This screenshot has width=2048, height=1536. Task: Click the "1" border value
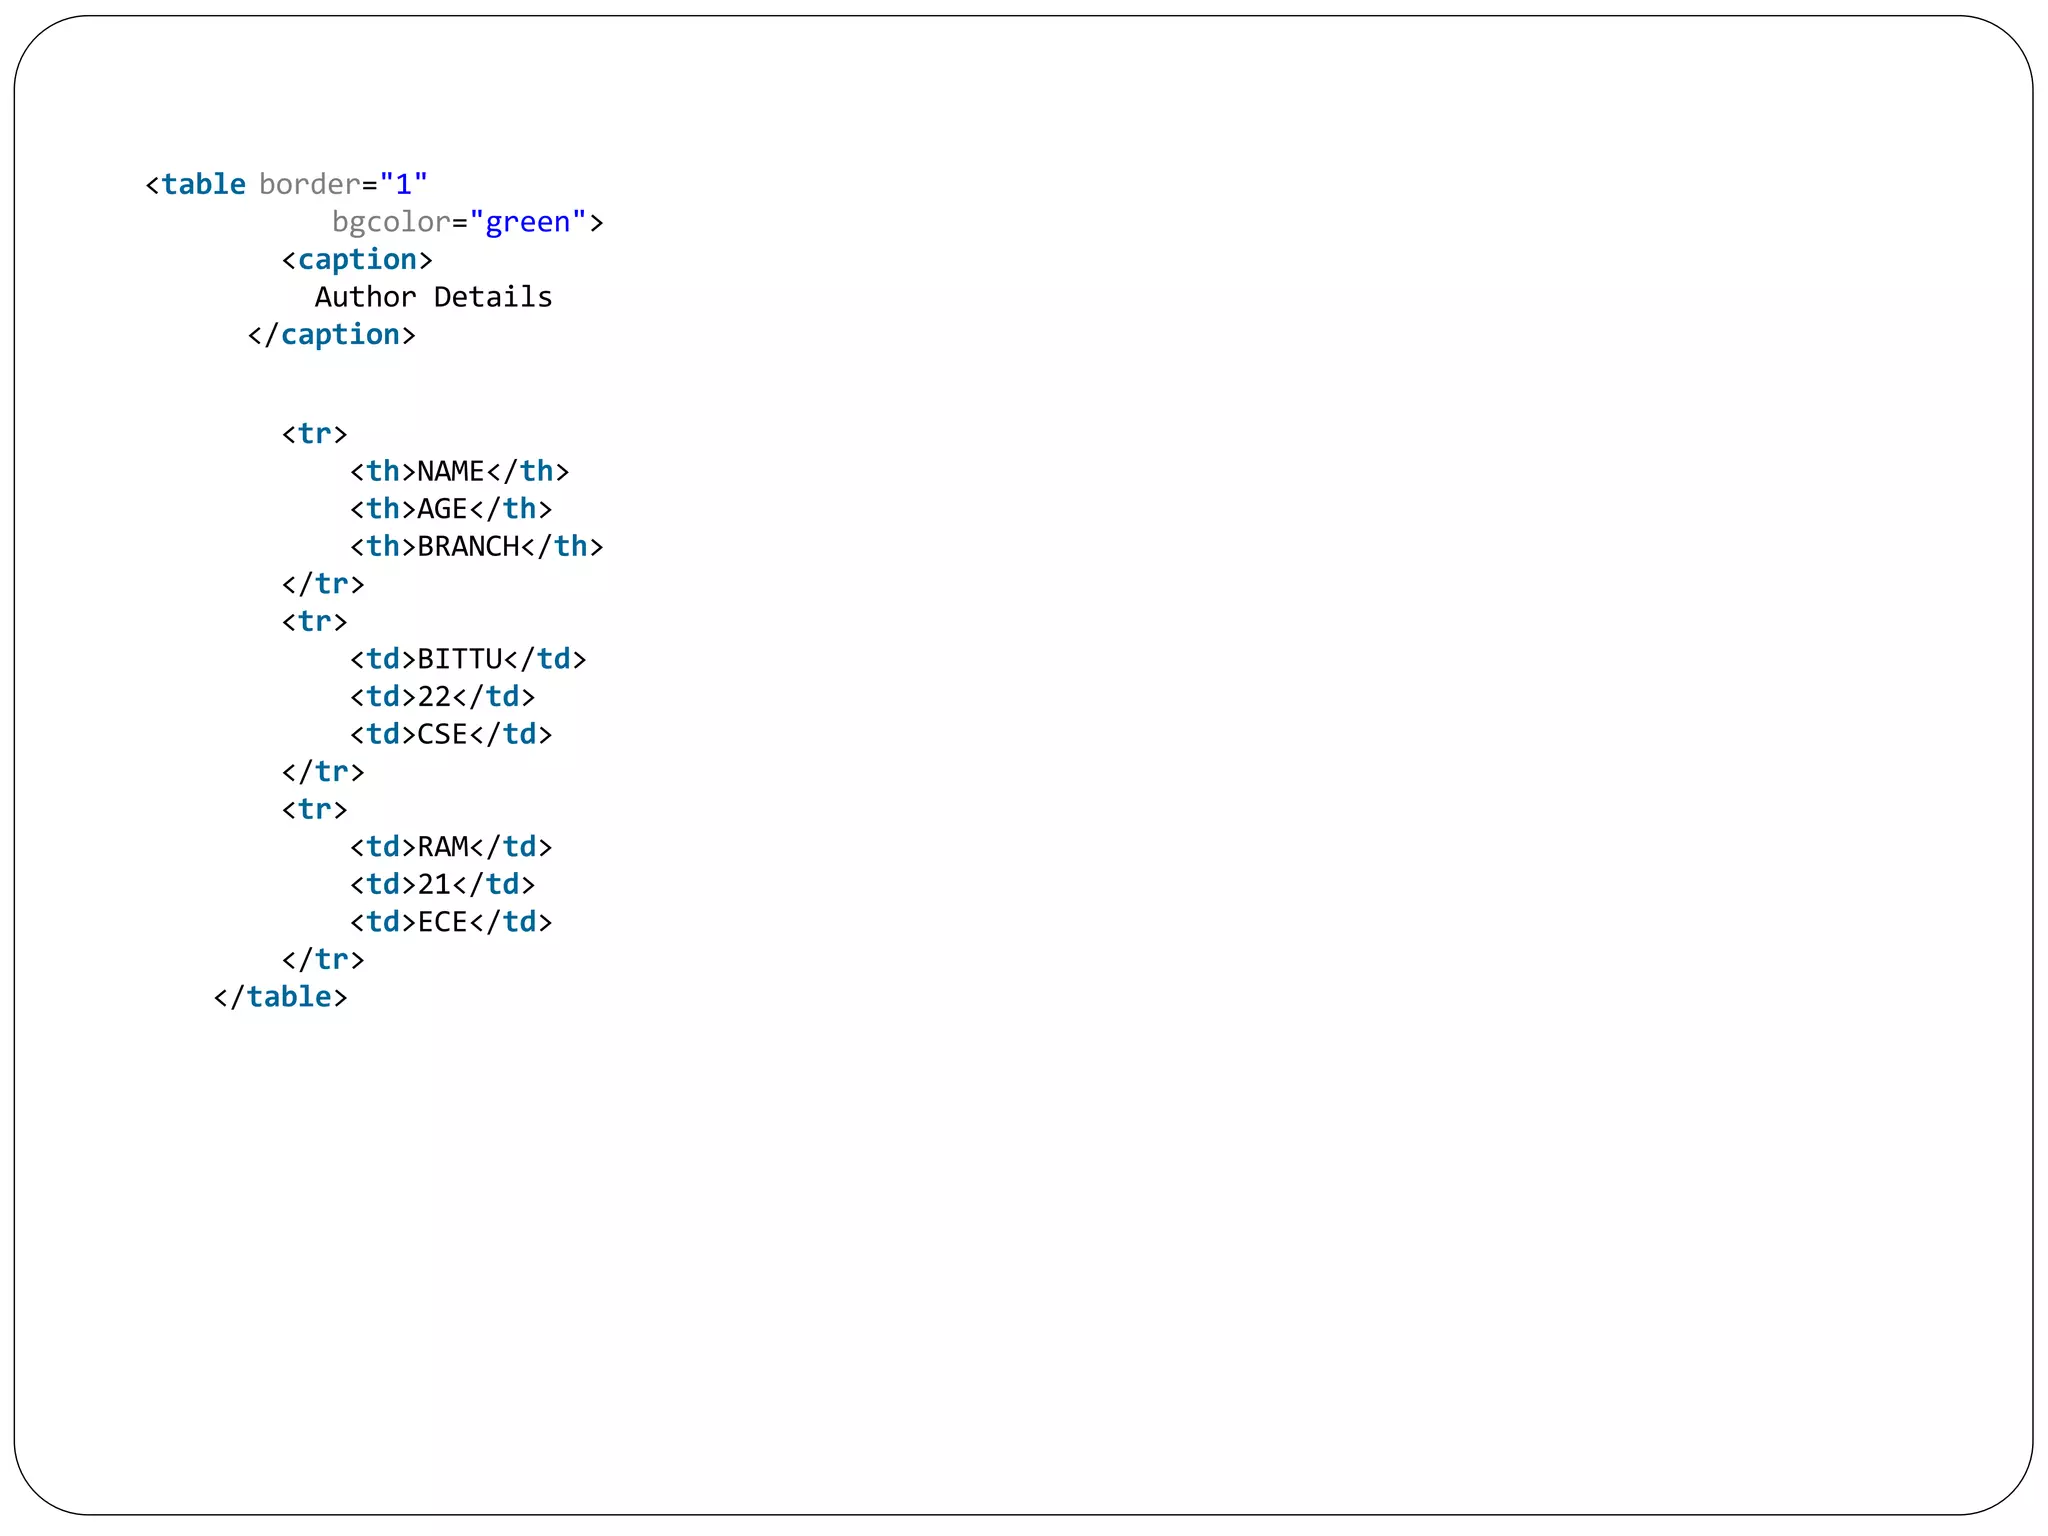[x=404, y=185]
